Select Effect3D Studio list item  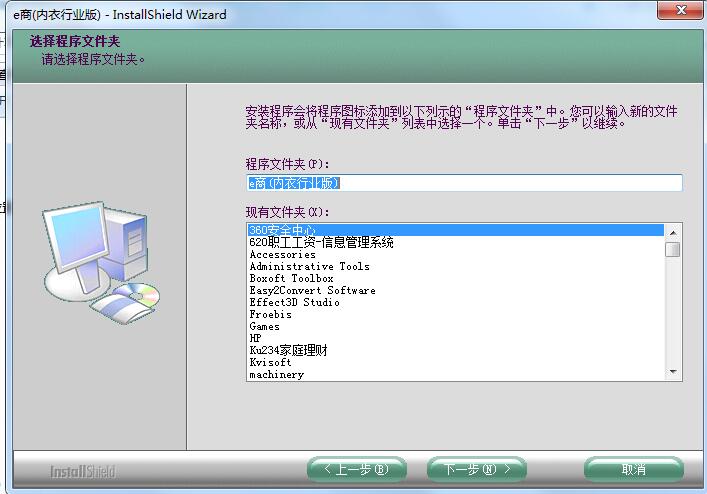pos(455,302)
